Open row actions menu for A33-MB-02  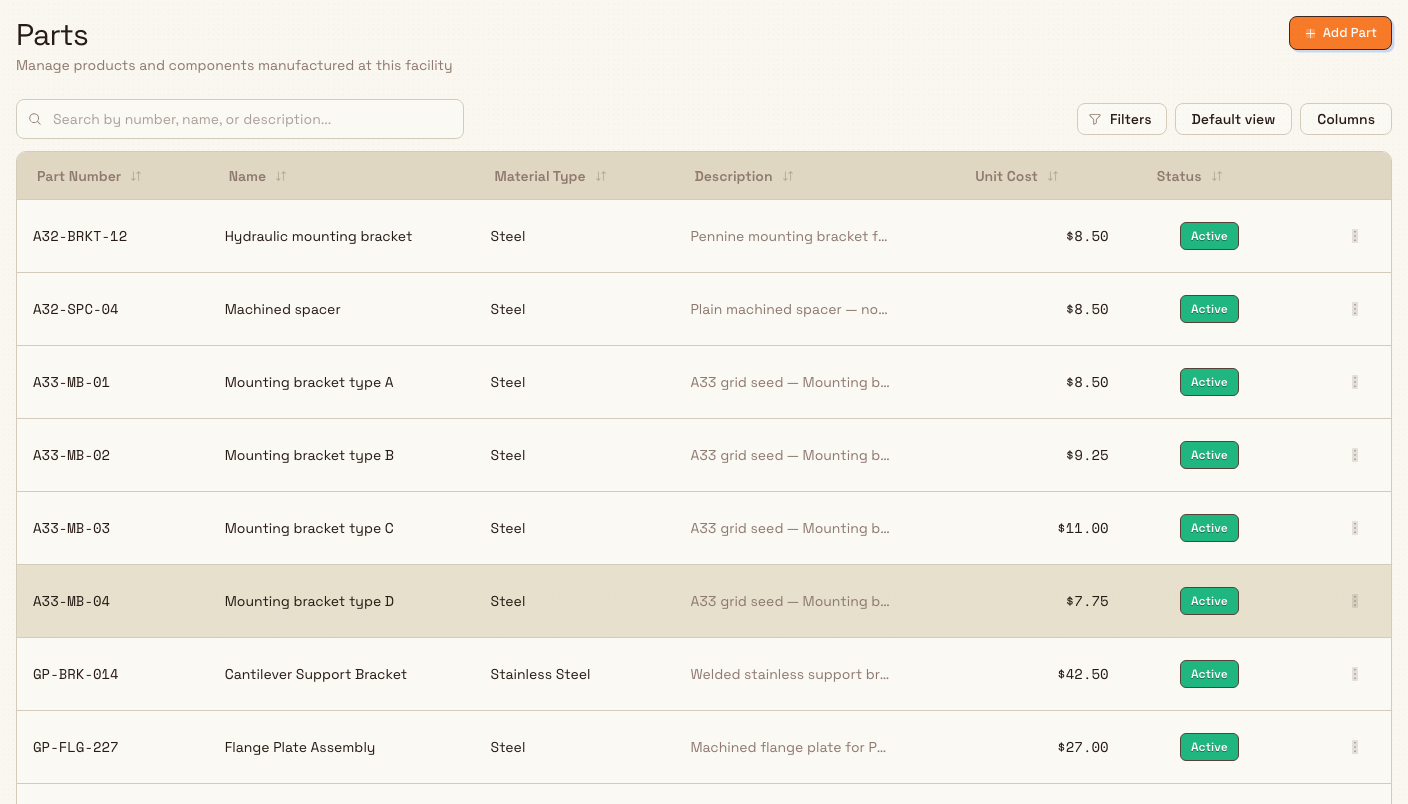(1355, 455)
